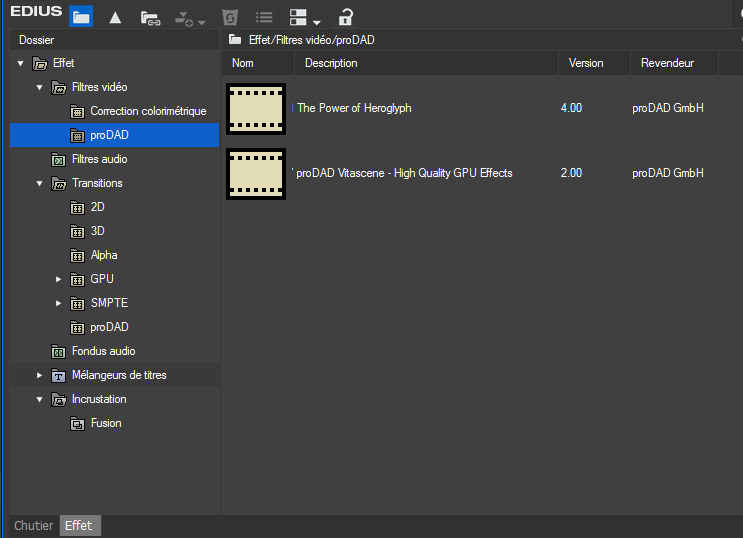Click the Correction colorimétrique folder icon

click(77, 111)
